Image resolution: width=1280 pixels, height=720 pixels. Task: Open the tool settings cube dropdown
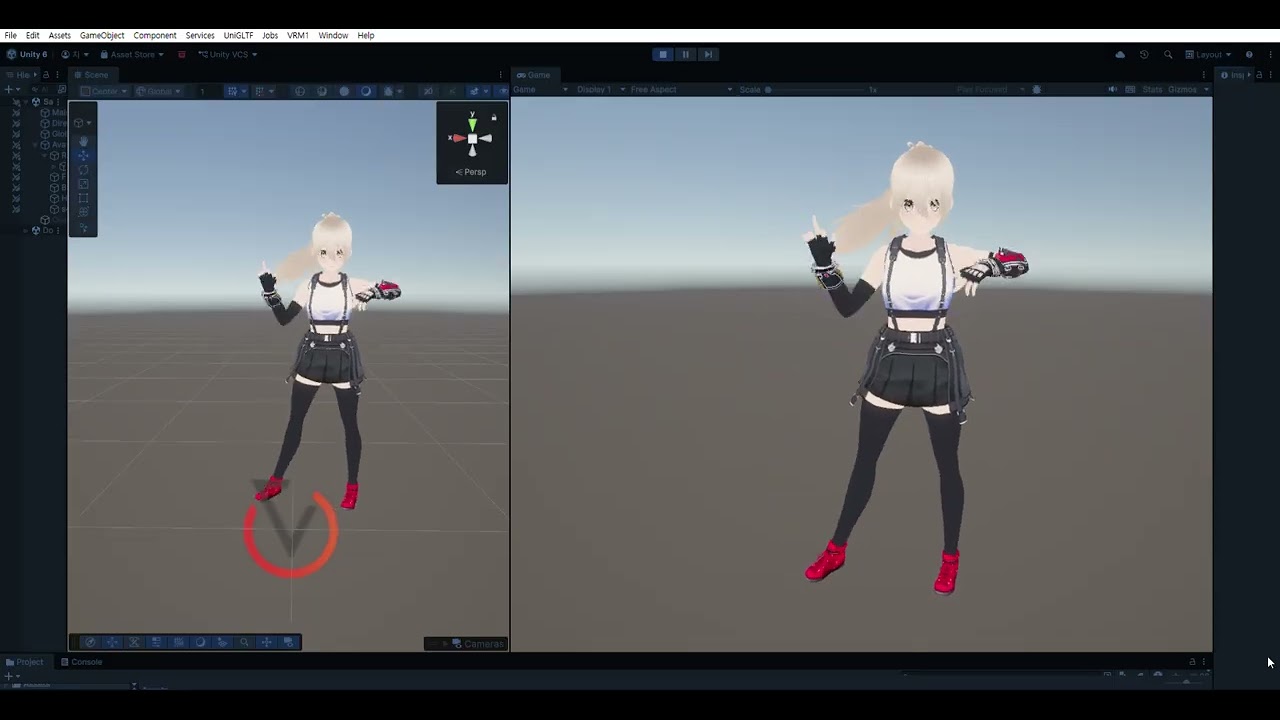tap(83, 123)
